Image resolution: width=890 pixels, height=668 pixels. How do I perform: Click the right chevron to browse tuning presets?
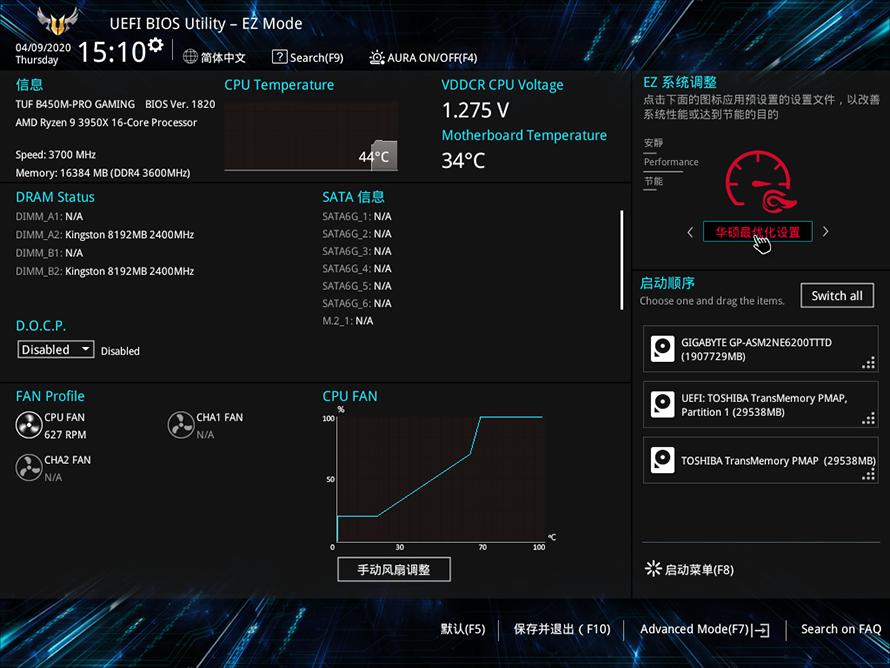[825, 231]
